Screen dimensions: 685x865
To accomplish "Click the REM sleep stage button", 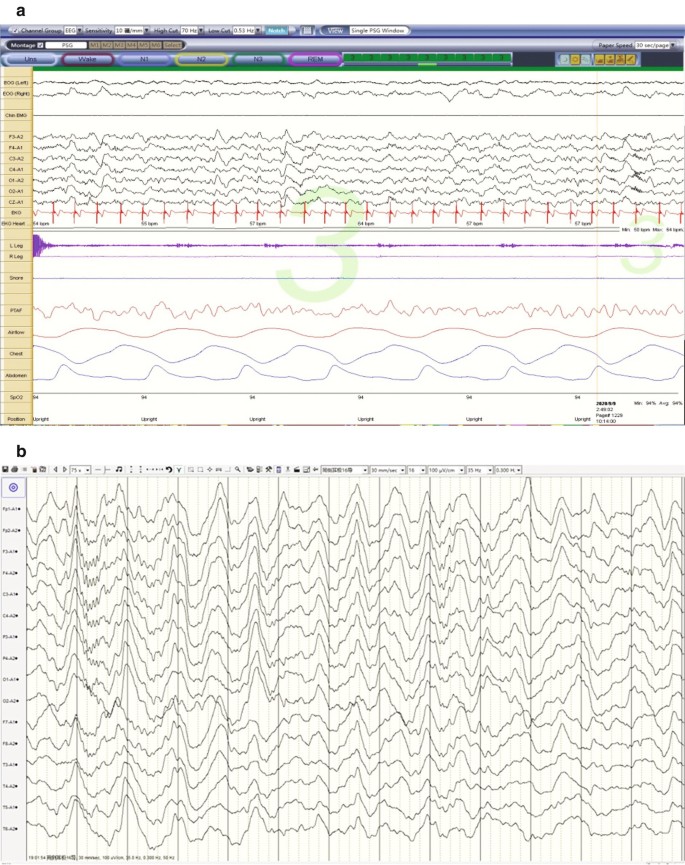I will (x=314, y=60).
